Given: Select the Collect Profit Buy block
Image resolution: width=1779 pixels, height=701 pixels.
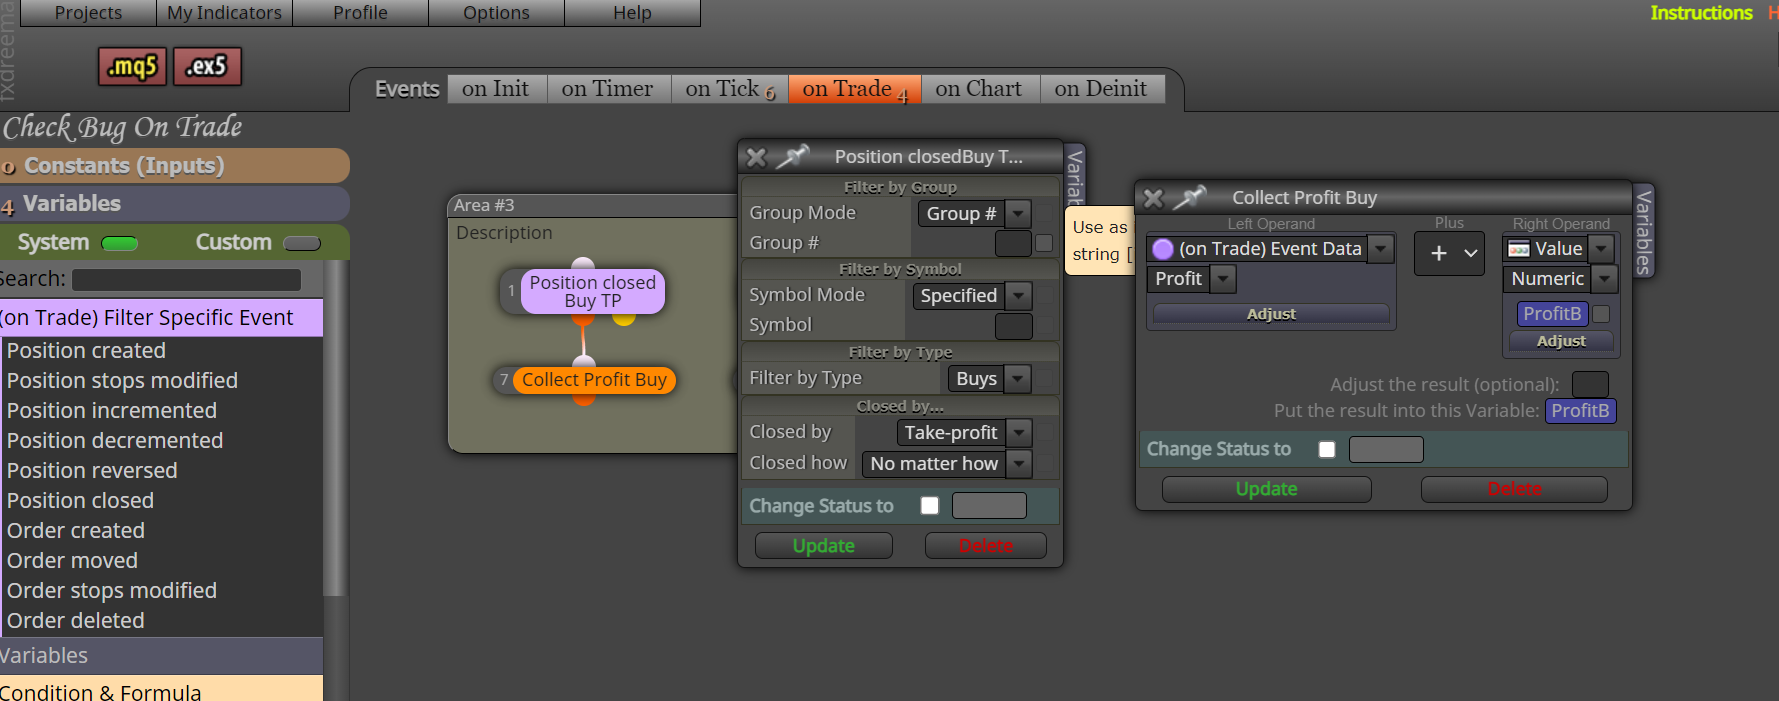Looking at the screenshot, I should 594,380.
